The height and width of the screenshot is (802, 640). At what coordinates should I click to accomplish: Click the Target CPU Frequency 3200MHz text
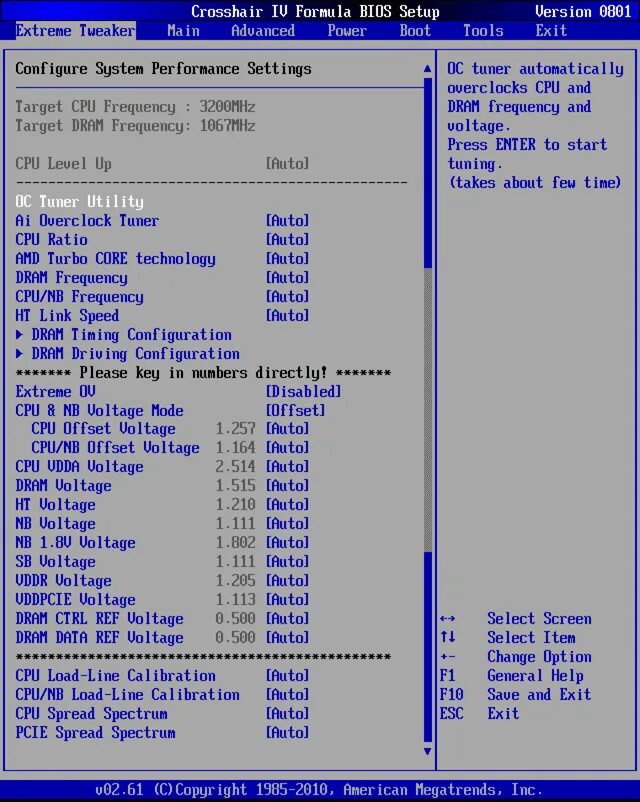pyautogui.click(x=135, y=106)
